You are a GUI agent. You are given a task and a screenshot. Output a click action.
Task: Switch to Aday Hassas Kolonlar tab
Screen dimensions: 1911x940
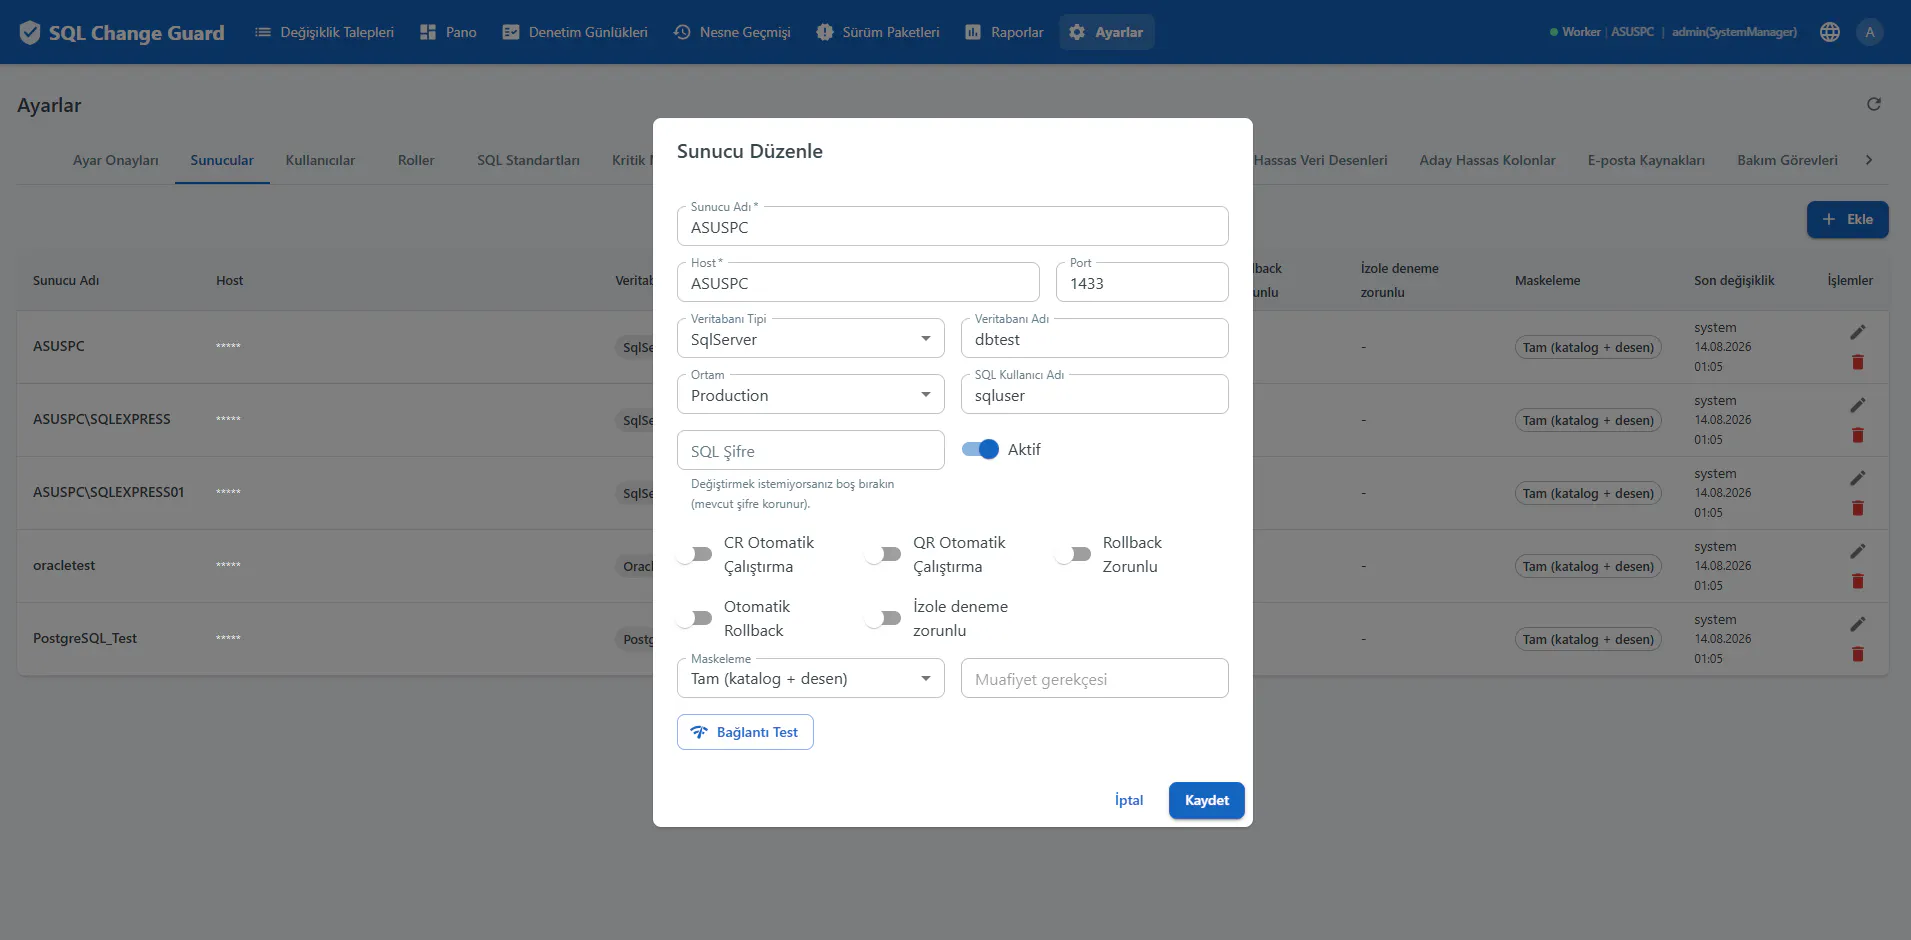tap(1487, 160)
